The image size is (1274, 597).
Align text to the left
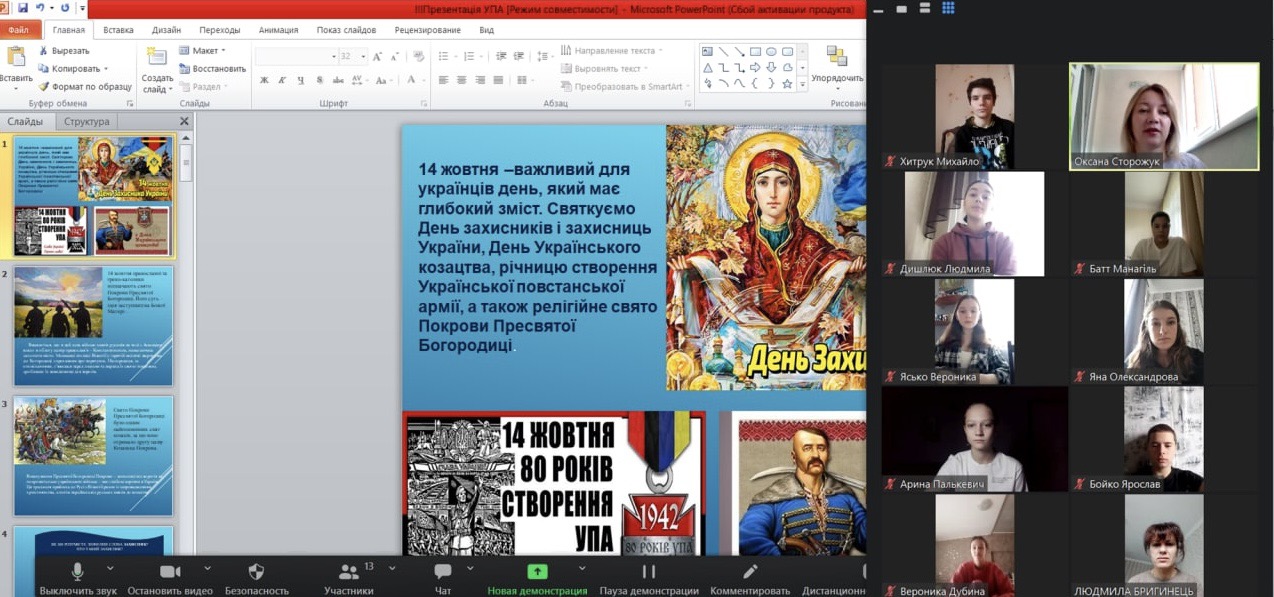[443, 80]
